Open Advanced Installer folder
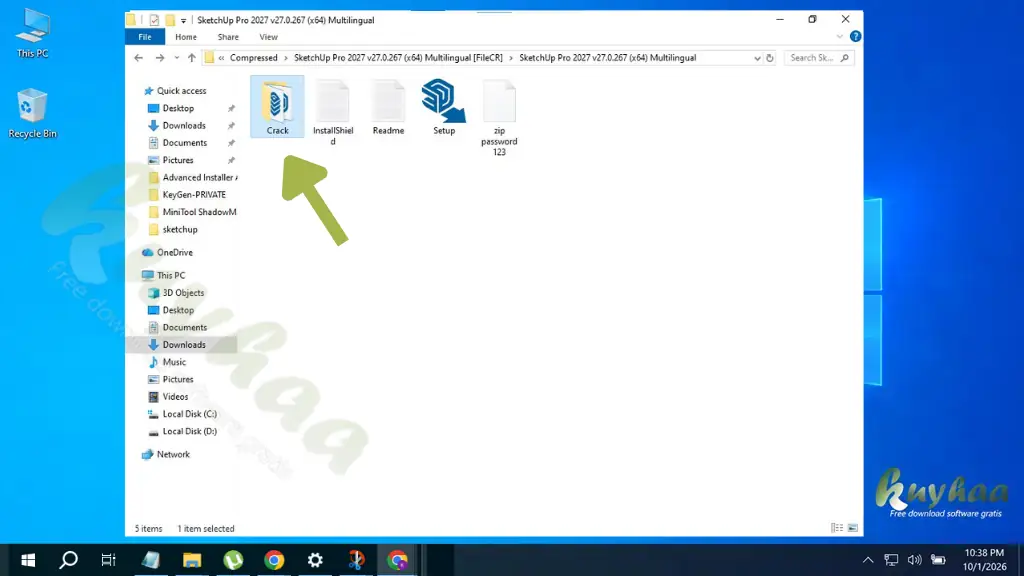The height and width of the screenshot is (576, 1024). 193,178
